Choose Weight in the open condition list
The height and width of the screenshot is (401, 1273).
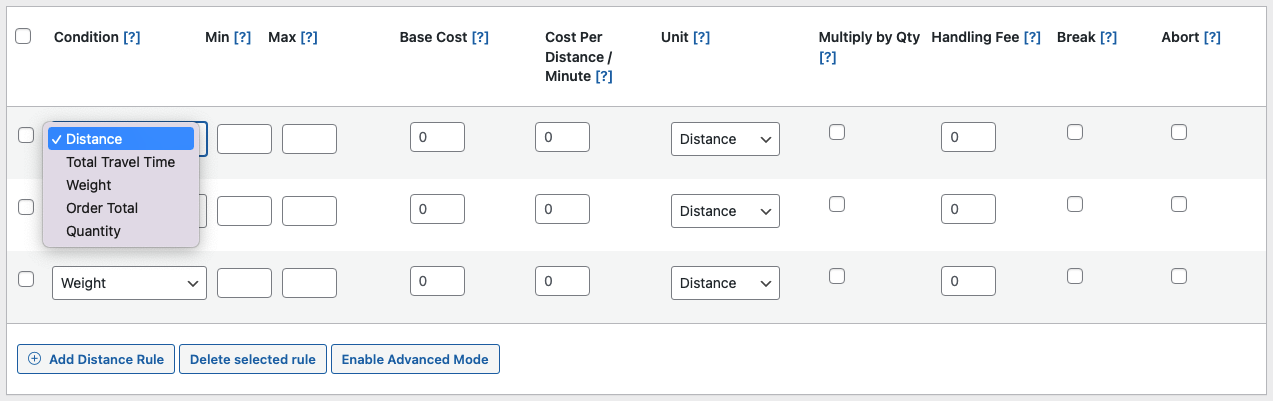(x=121, y=185)
